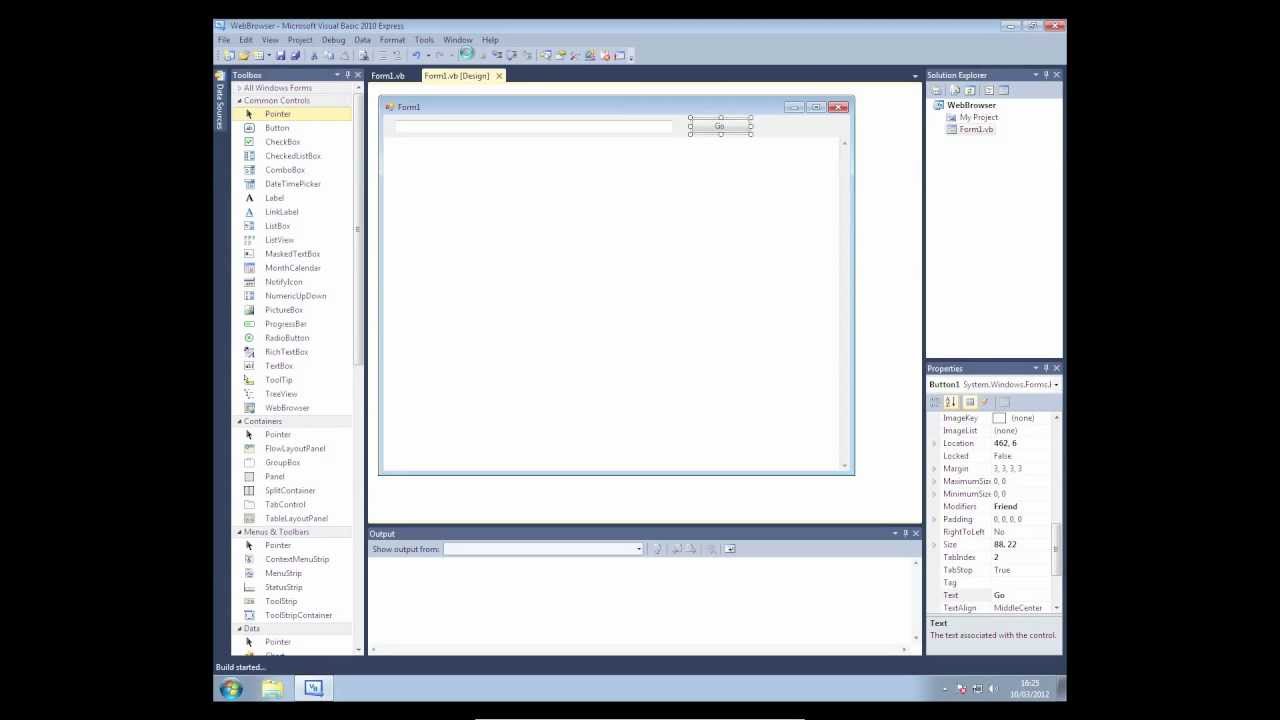The width and height of the screenshot is (1280, 720).
Task: Click the Alphabetical sort icon in Properties
Action: [x=951, y=402]
